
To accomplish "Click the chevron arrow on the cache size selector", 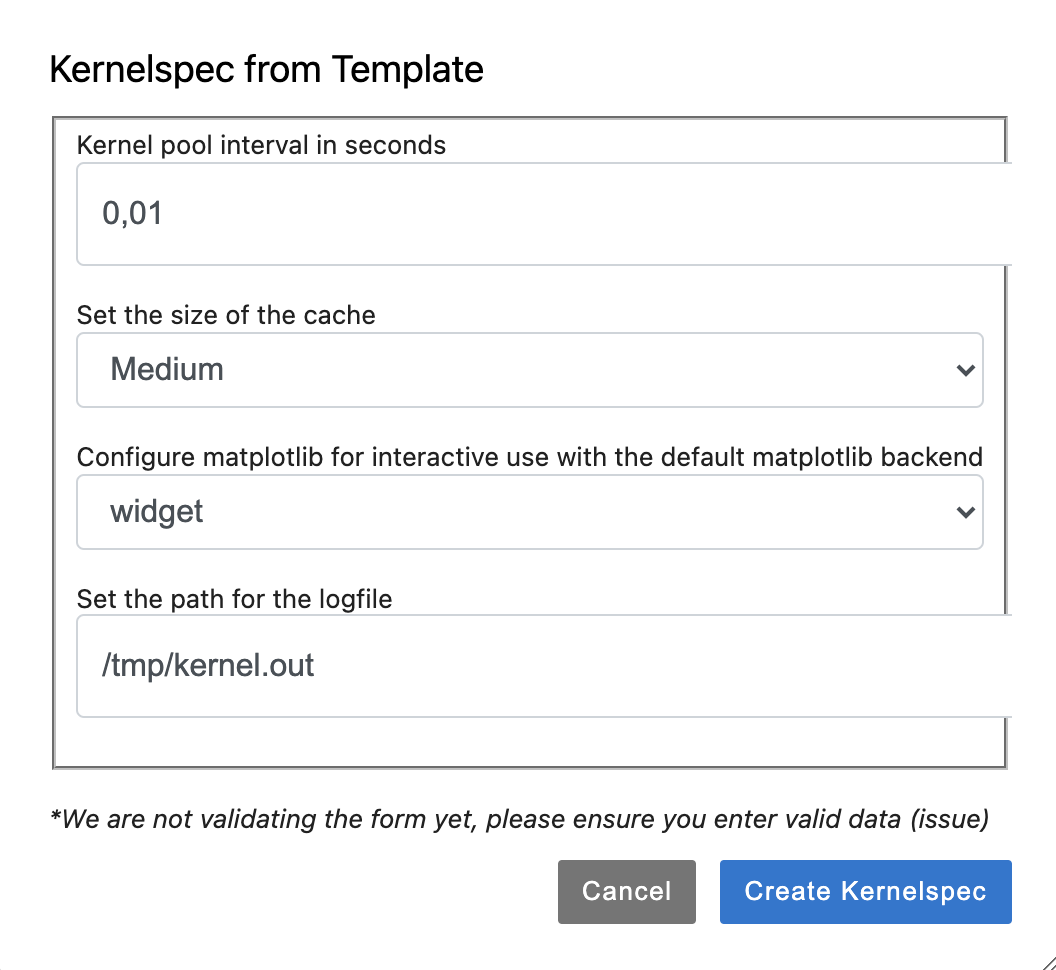I will (966, 370).
